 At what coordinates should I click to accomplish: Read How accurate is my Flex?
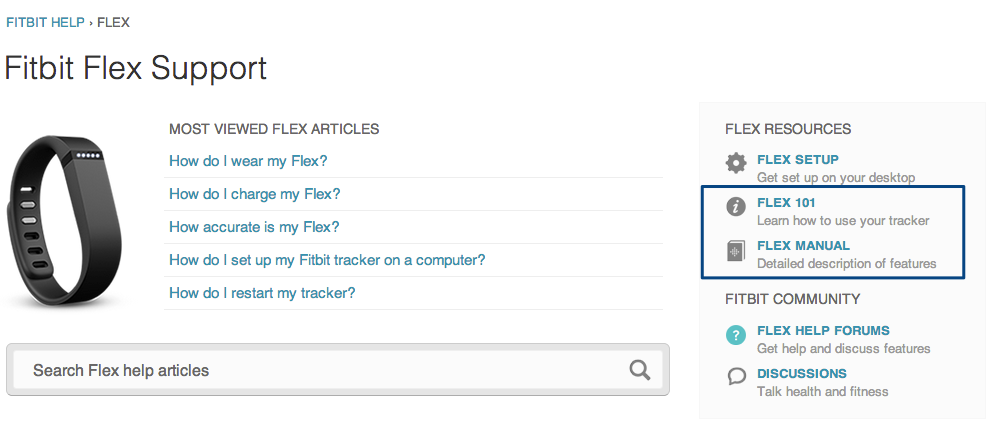(254, 227)
